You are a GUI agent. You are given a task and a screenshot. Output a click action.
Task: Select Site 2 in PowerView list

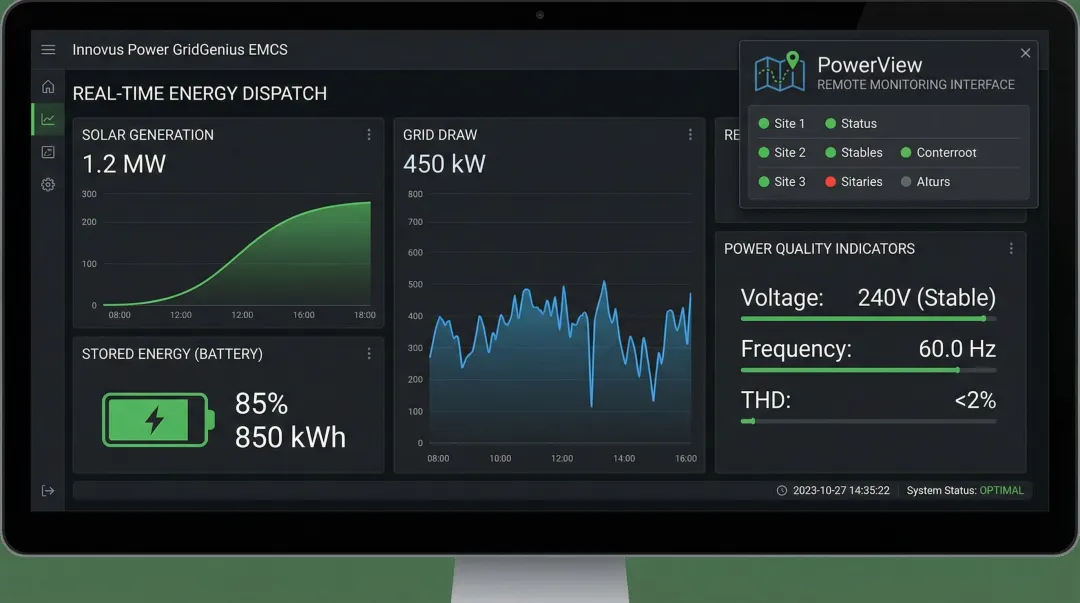pos(789,153)
